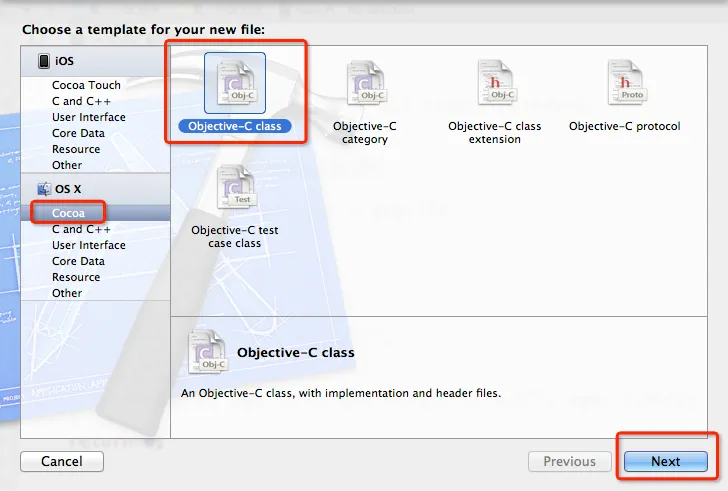Go back with the Previous button
The height and width of the screenshot is (491, 728).
tap(570, 461)
